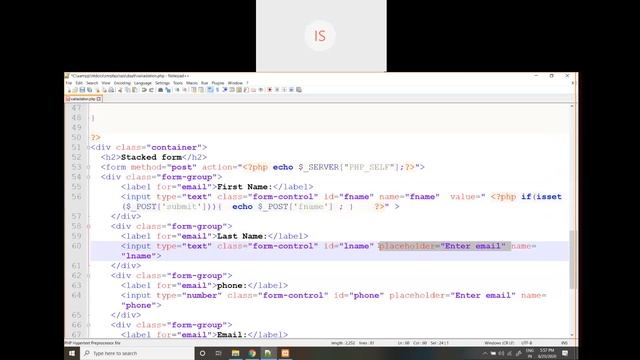The image size is (640, 360).
Task: Click the Print toolbar icon
Action: [111, 90]
